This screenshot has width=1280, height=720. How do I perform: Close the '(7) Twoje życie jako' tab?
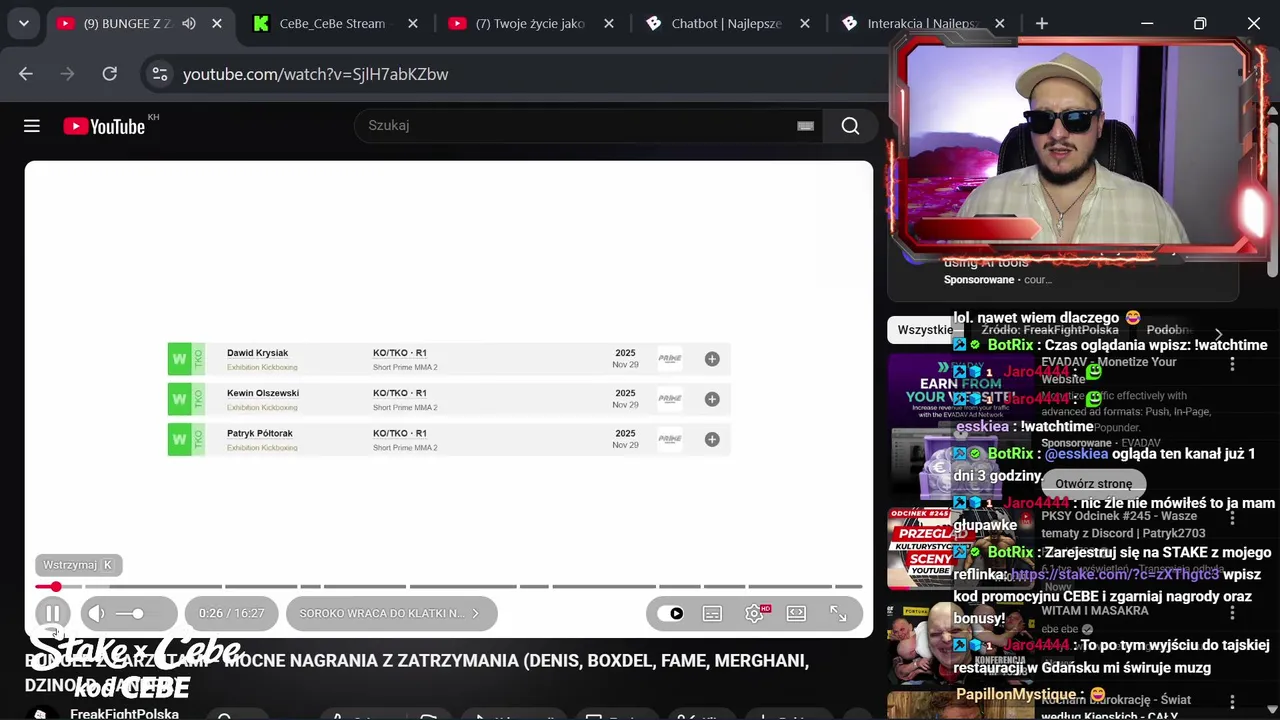tap(608, 23)
